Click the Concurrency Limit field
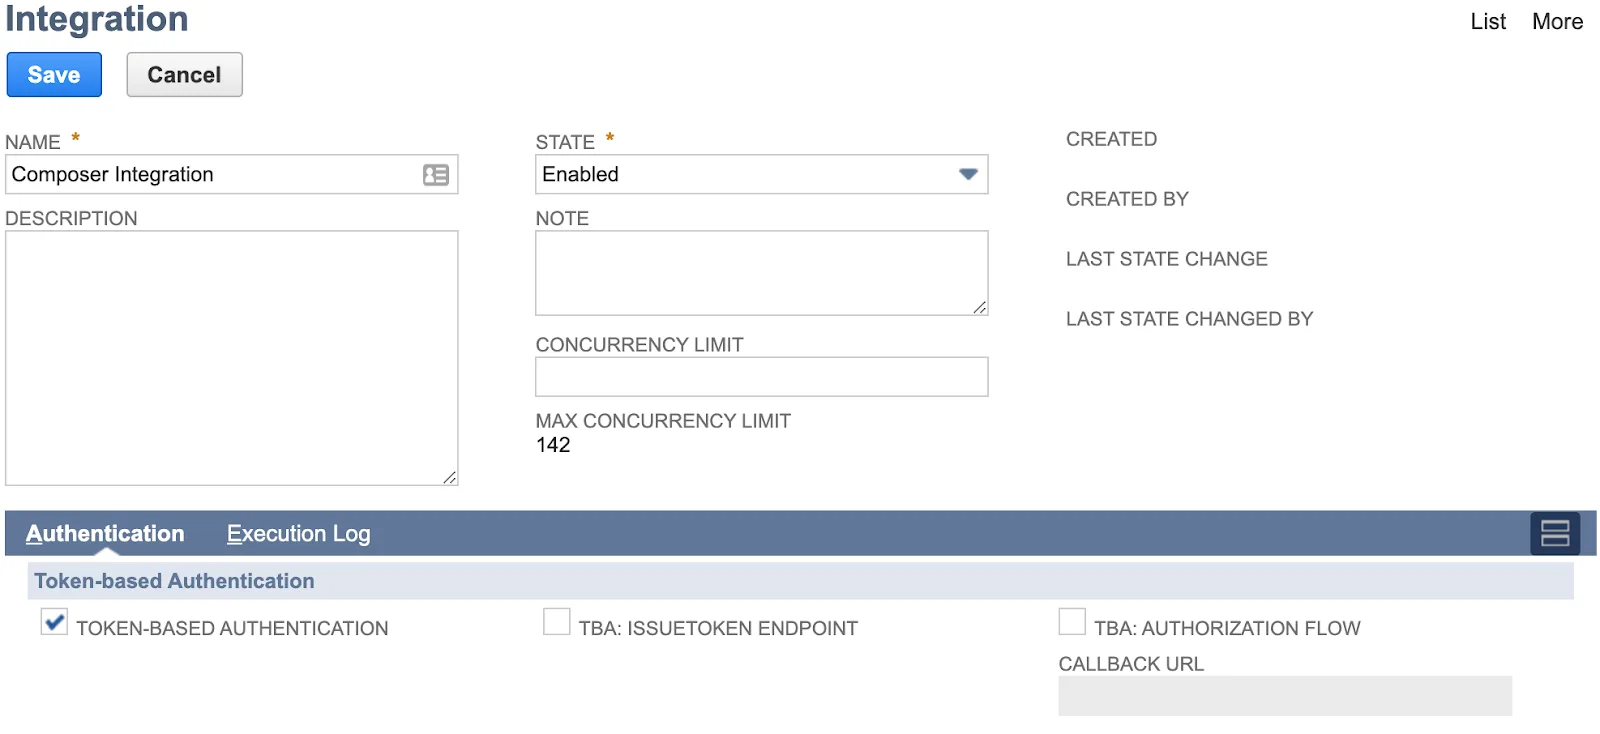 coord(760,377)
